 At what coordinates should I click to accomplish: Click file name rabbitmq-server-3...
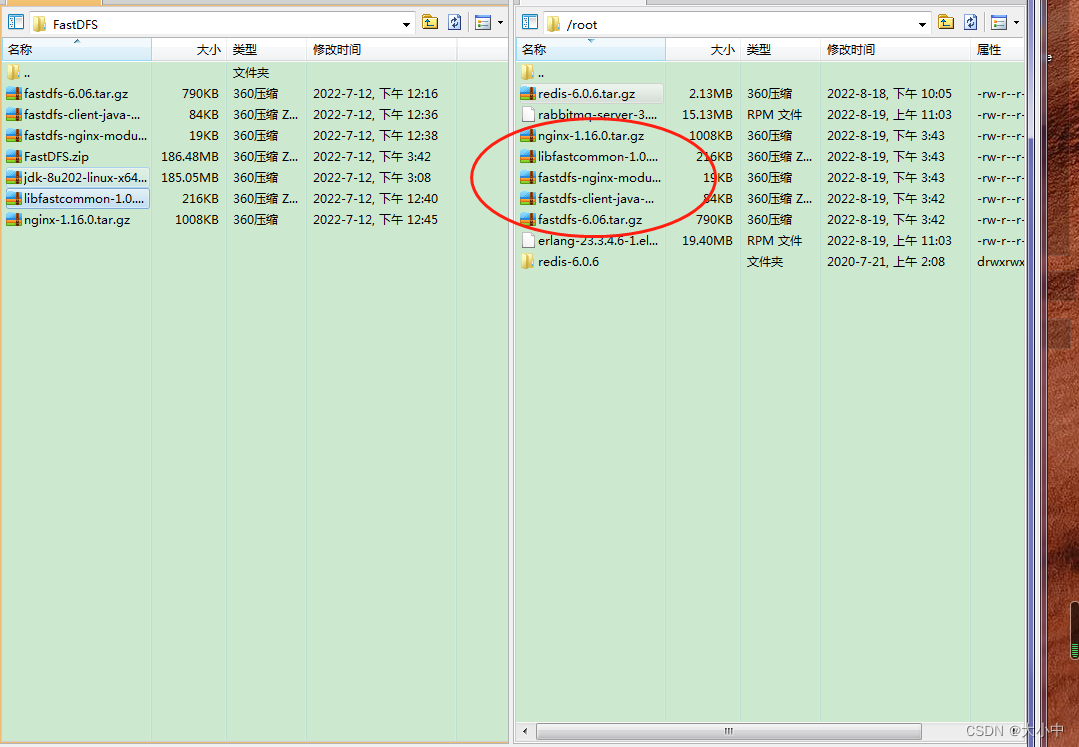point(597,115)
